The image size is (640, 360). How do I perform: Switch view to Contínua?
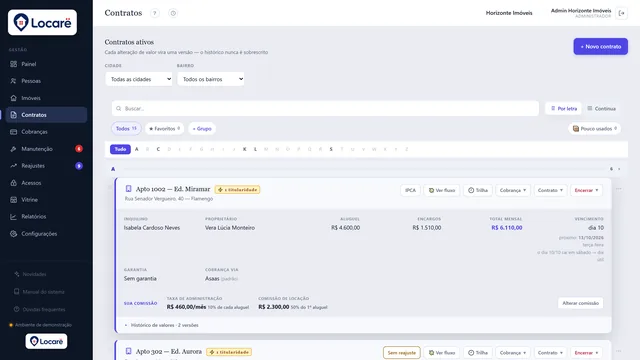(601, 109)
